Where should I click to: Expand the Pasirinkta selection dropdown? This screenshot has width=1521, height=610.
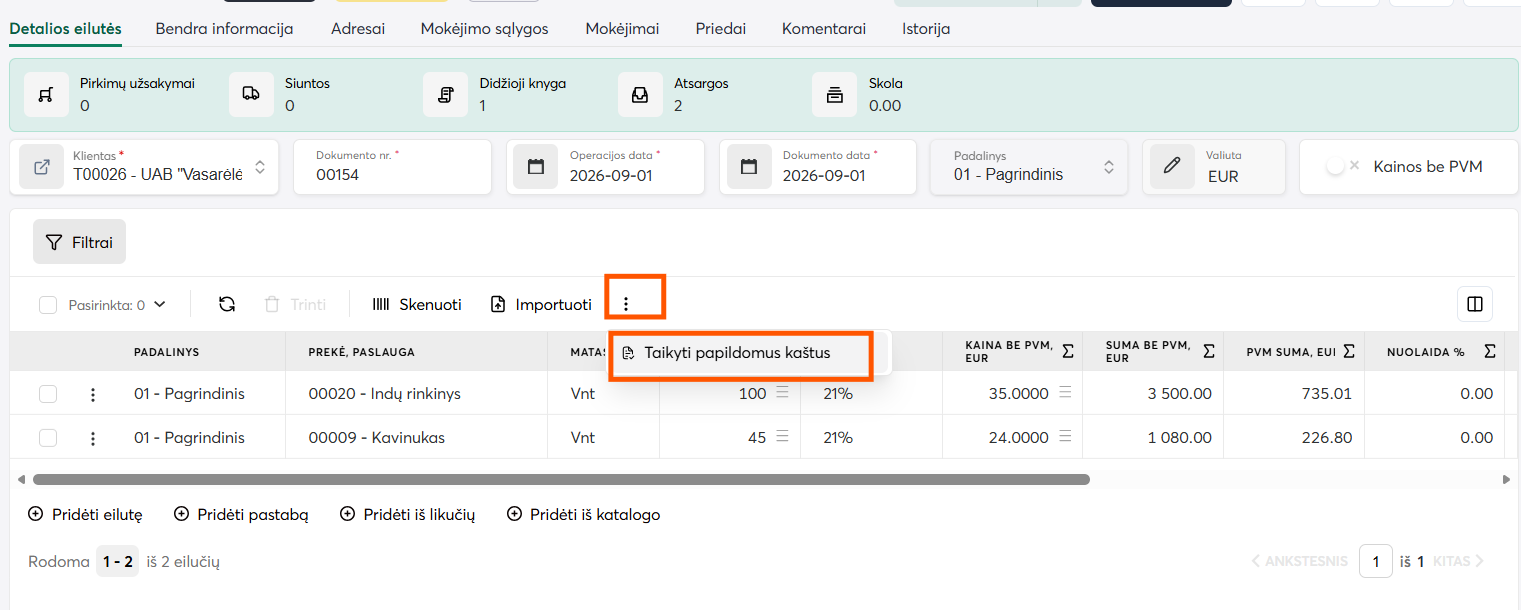point(159,304)
